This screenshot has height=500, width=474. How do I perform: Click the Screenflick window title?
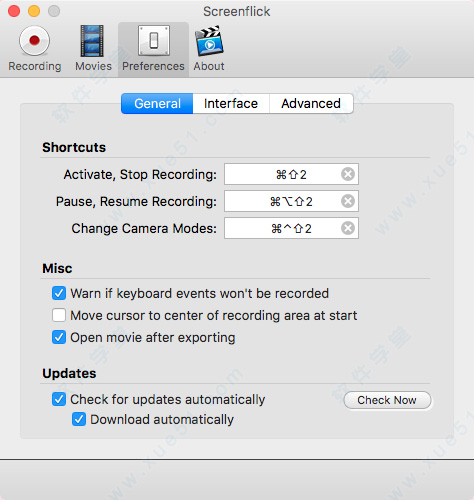coord(237,12)
